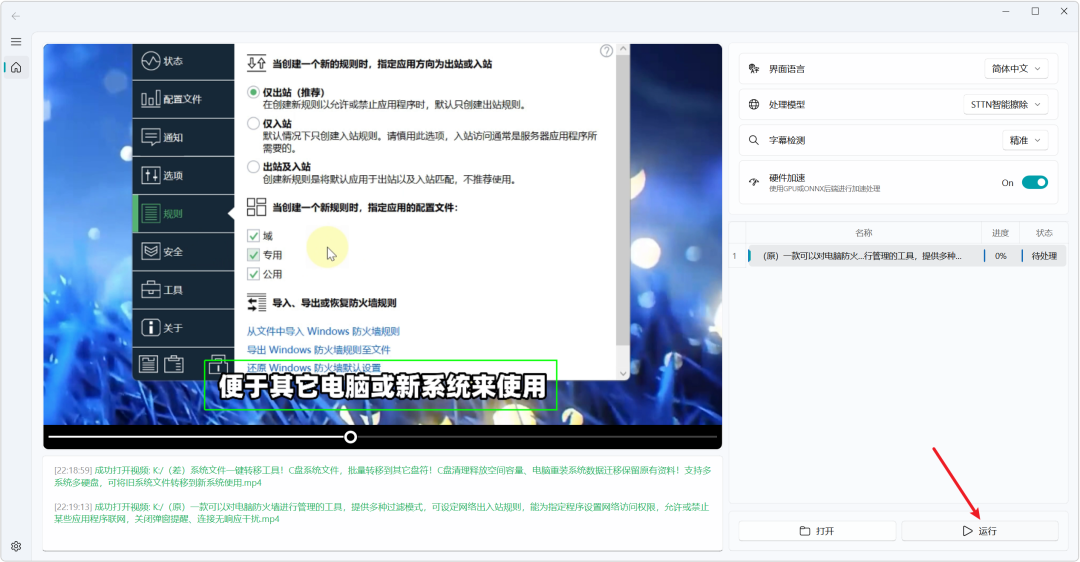
Task: Click the 进度 column header
Action: (x=1000, y=233)
